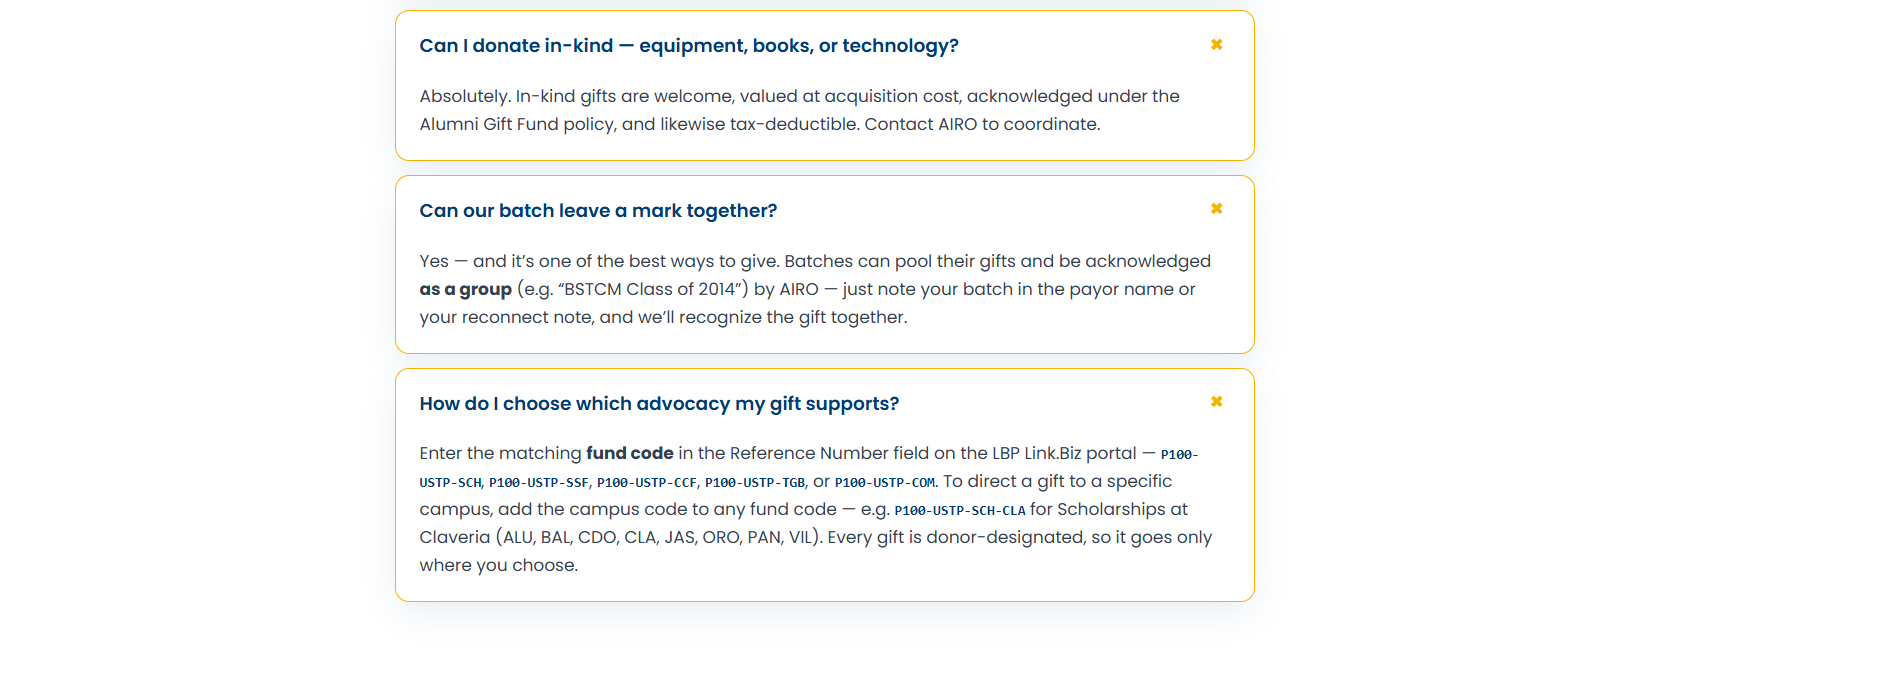Select the P100-USTP-SSF fund code
Viewport: 1892px width, 700px height.
click(539, 482)
